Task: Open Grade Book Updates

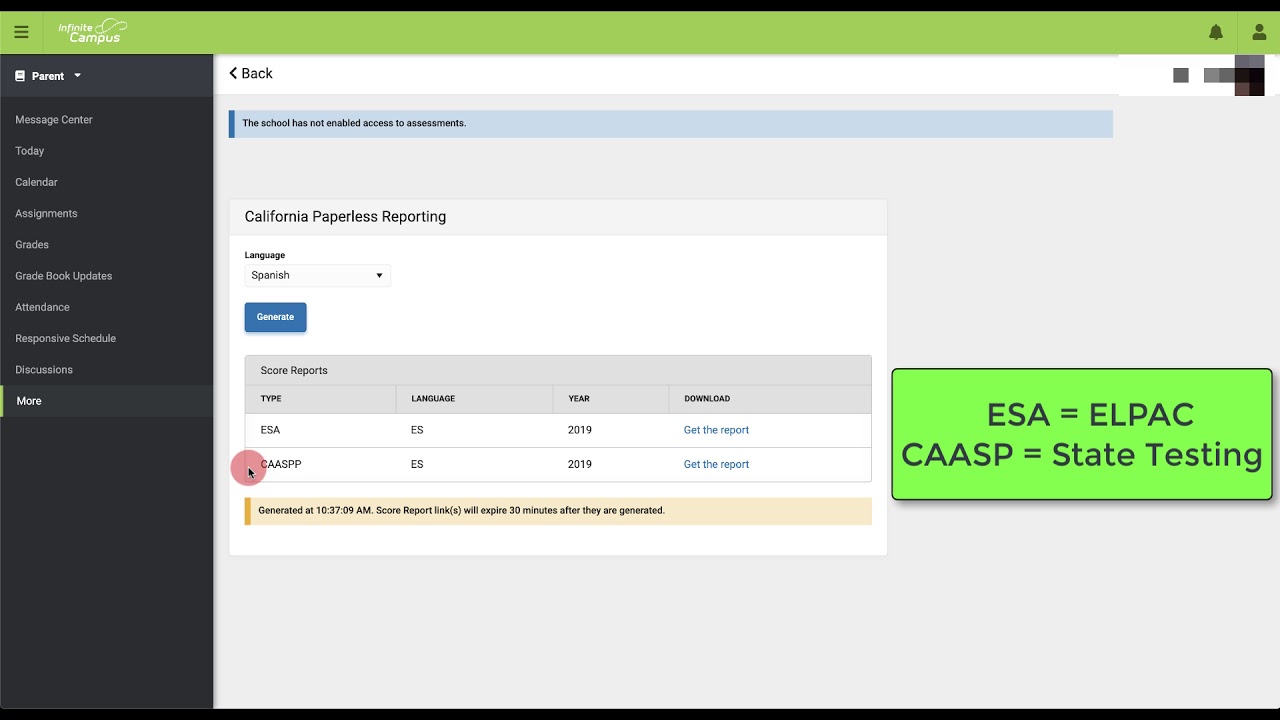Action: [x=63, y=276]
